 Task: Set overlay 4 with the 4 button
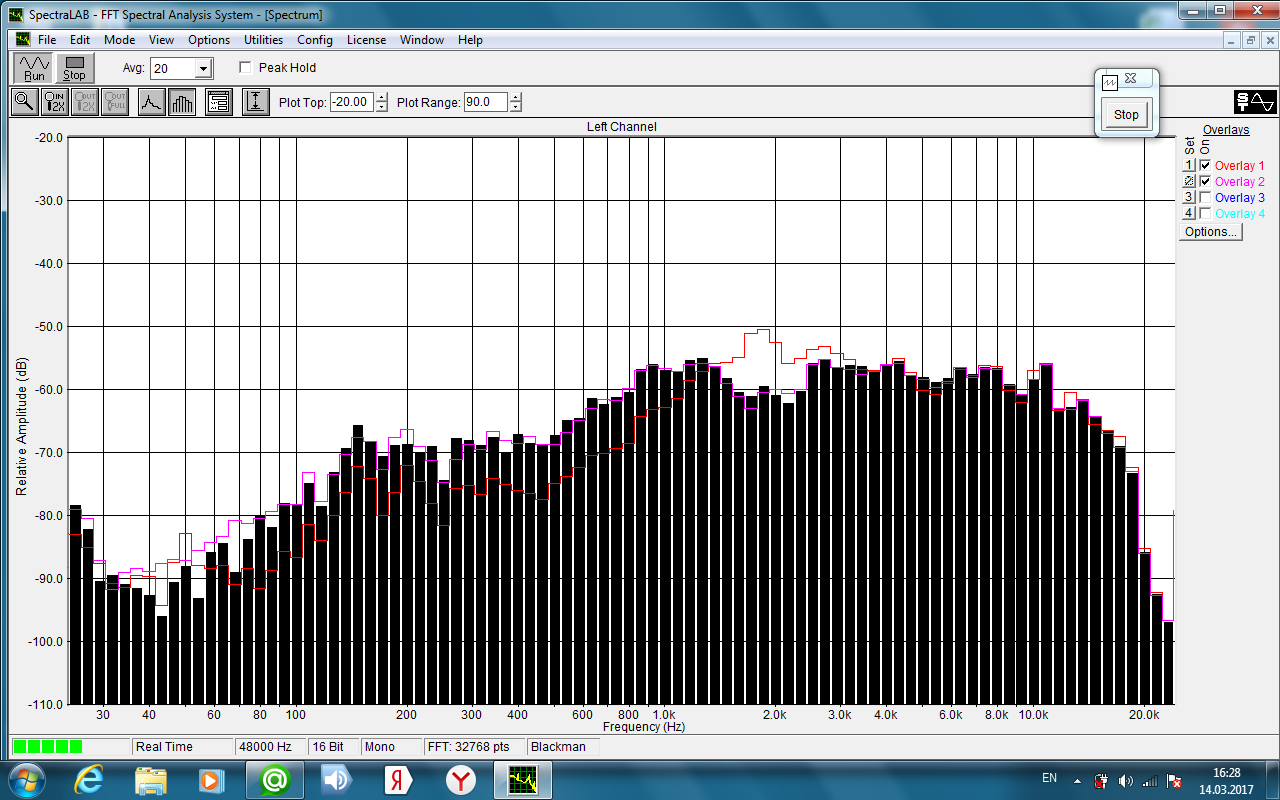pyautogui.click(x=1189, y=214)
